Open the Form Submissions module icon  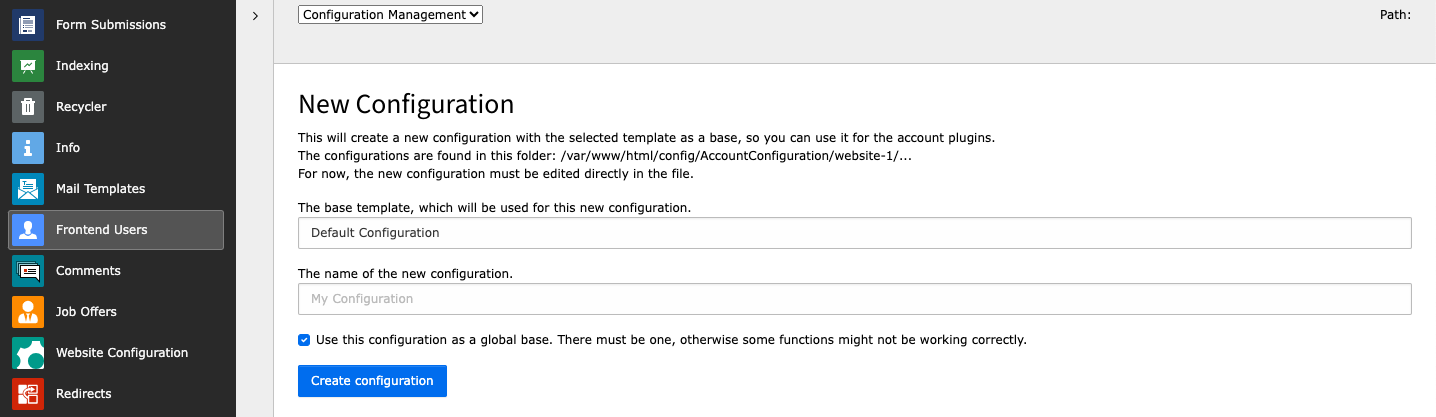pos(28,24)
